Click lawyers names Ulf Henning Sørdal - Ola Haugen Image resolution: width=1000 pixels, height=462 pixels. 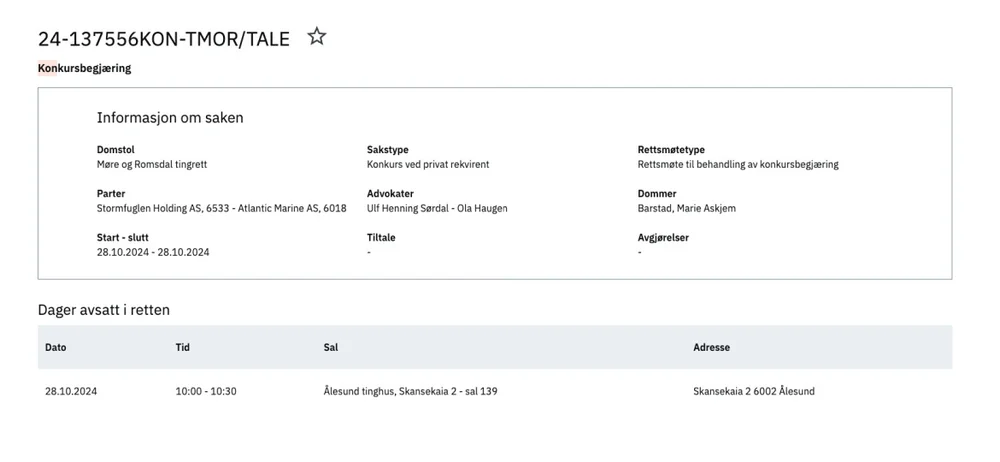click(x=437, y=208)
